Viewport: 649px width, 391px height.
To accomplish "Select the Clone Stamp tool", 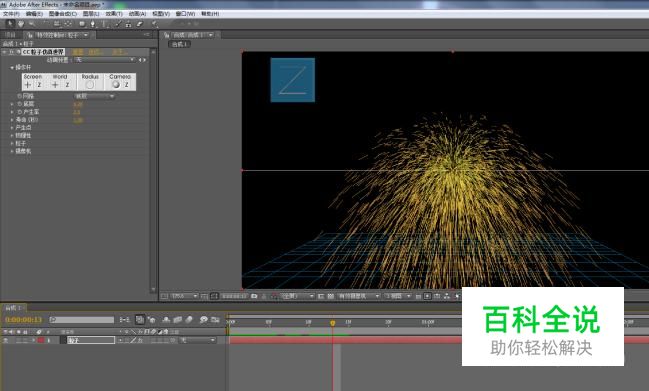I will pyautogui.click(x=129, y=24).
